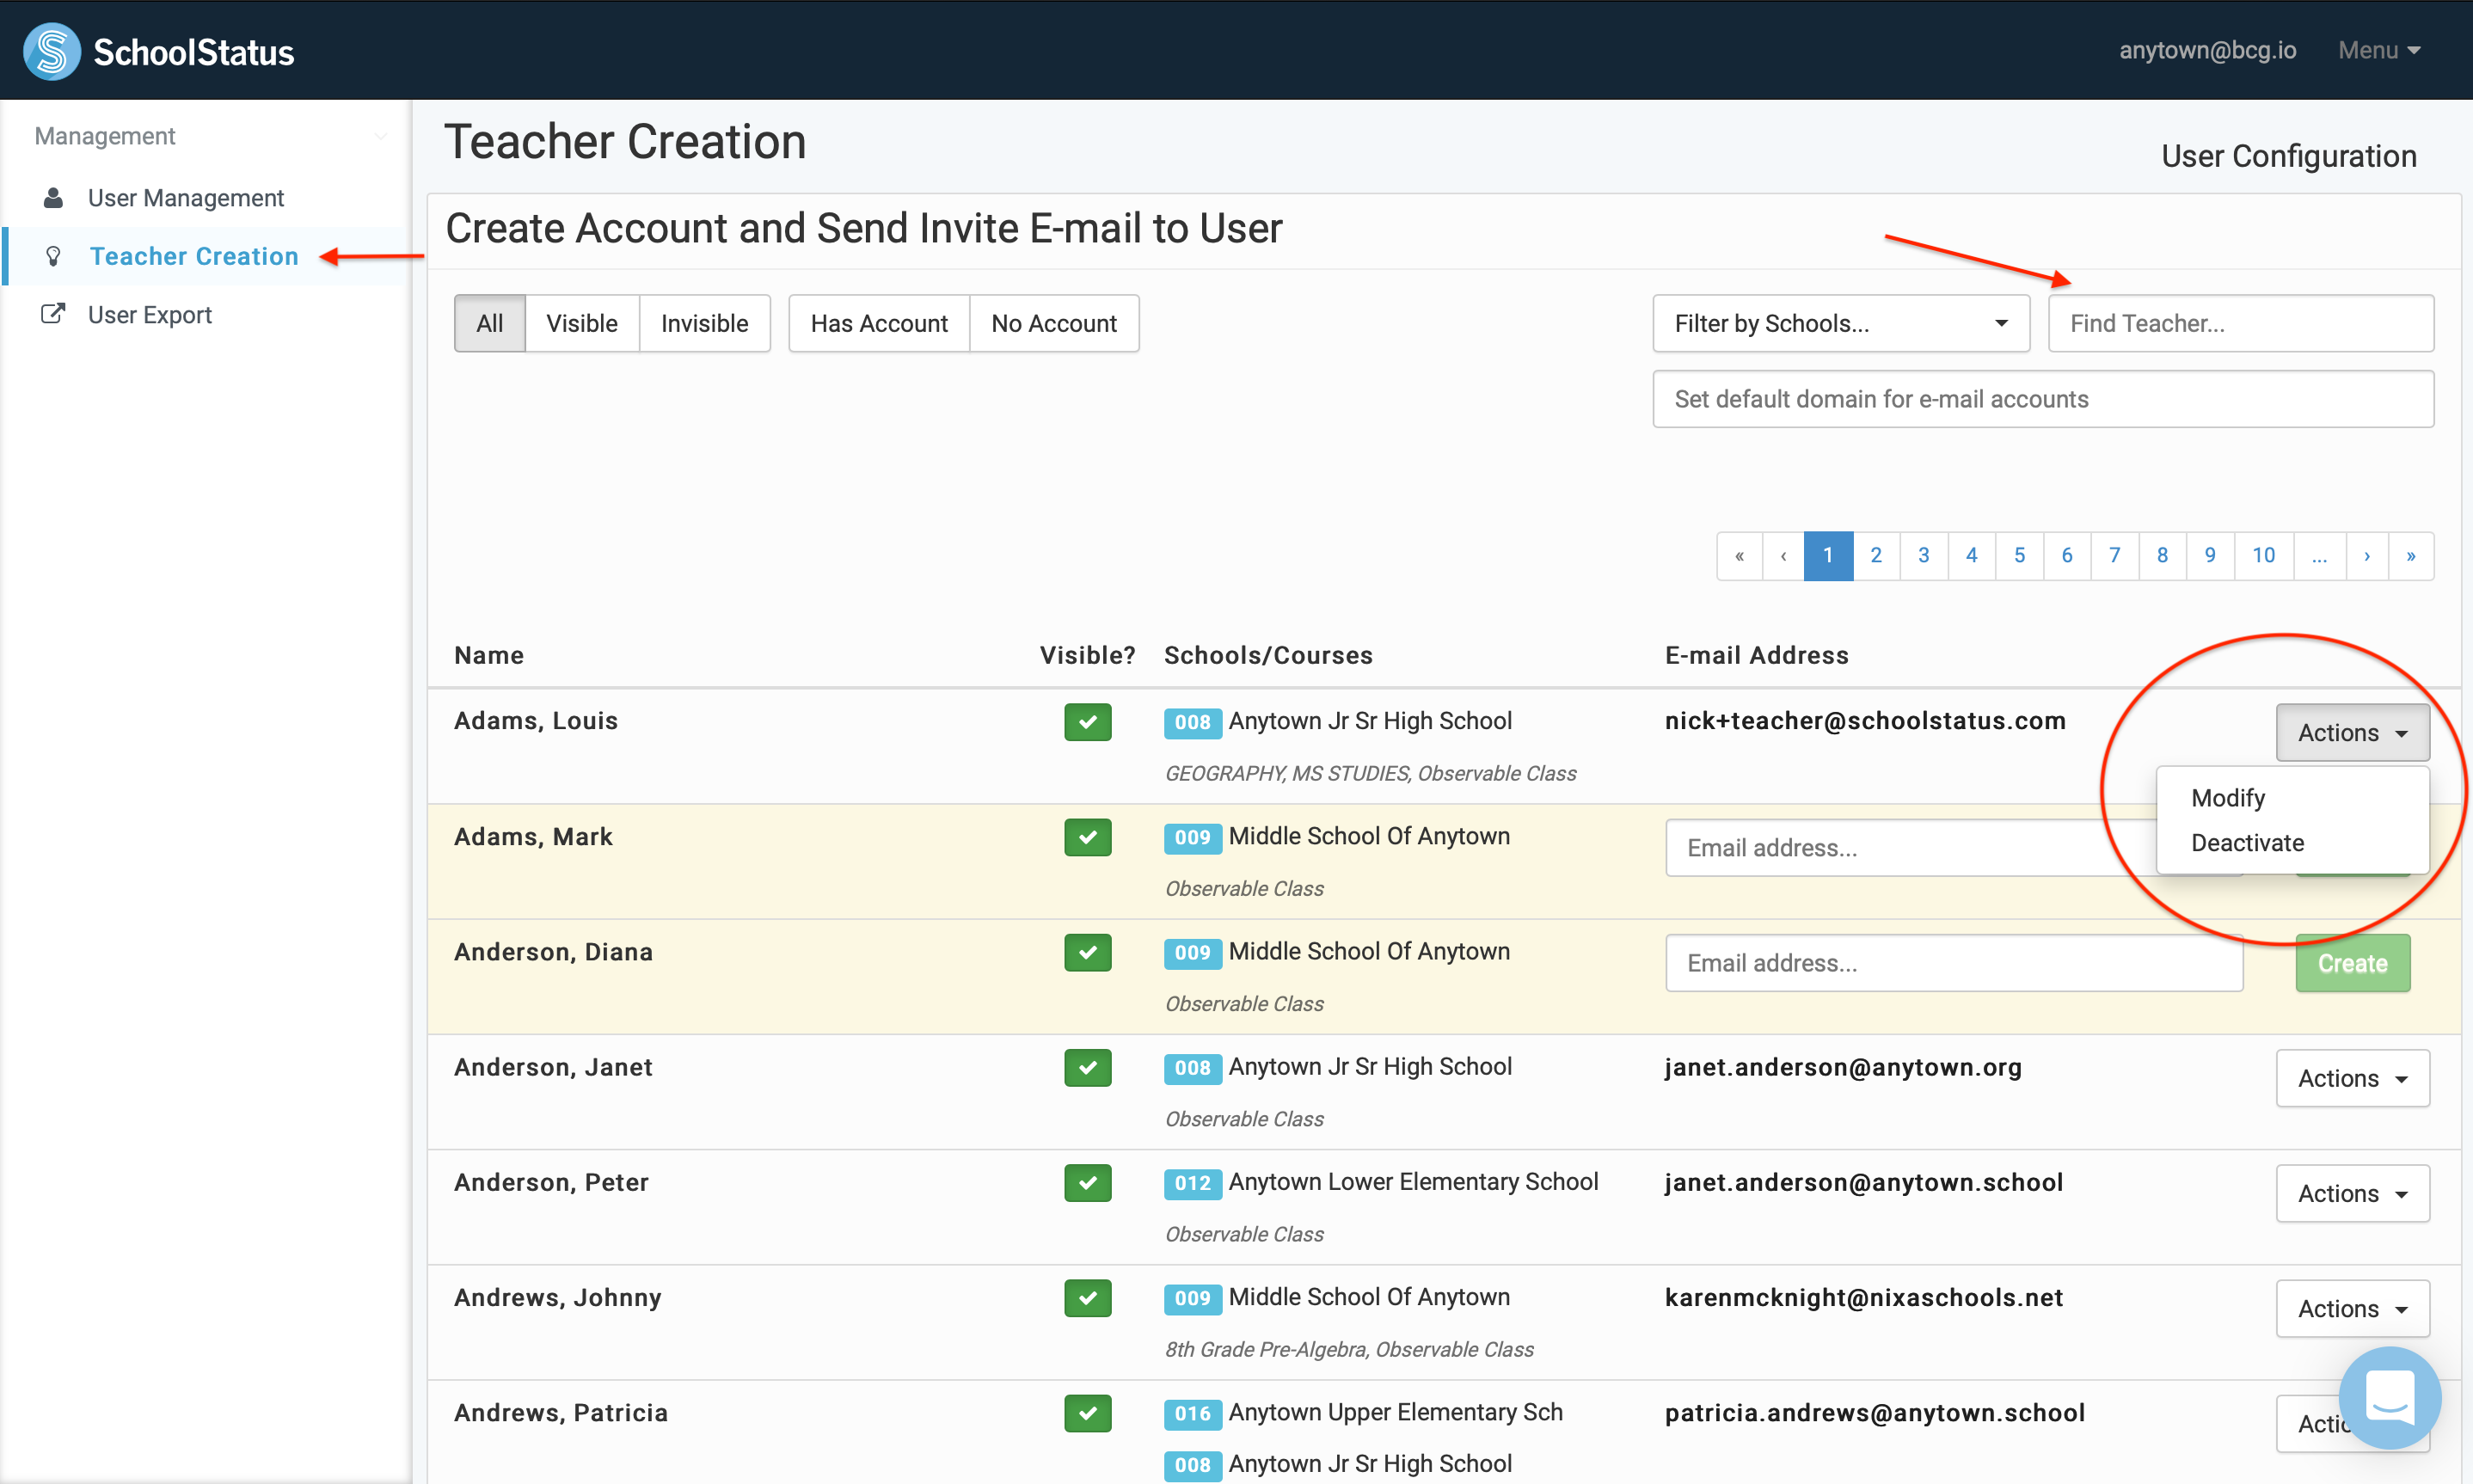Viewport: 2473px width, 1484px height.
Task: Jump to last page with » button
Action: (2411, 555)
